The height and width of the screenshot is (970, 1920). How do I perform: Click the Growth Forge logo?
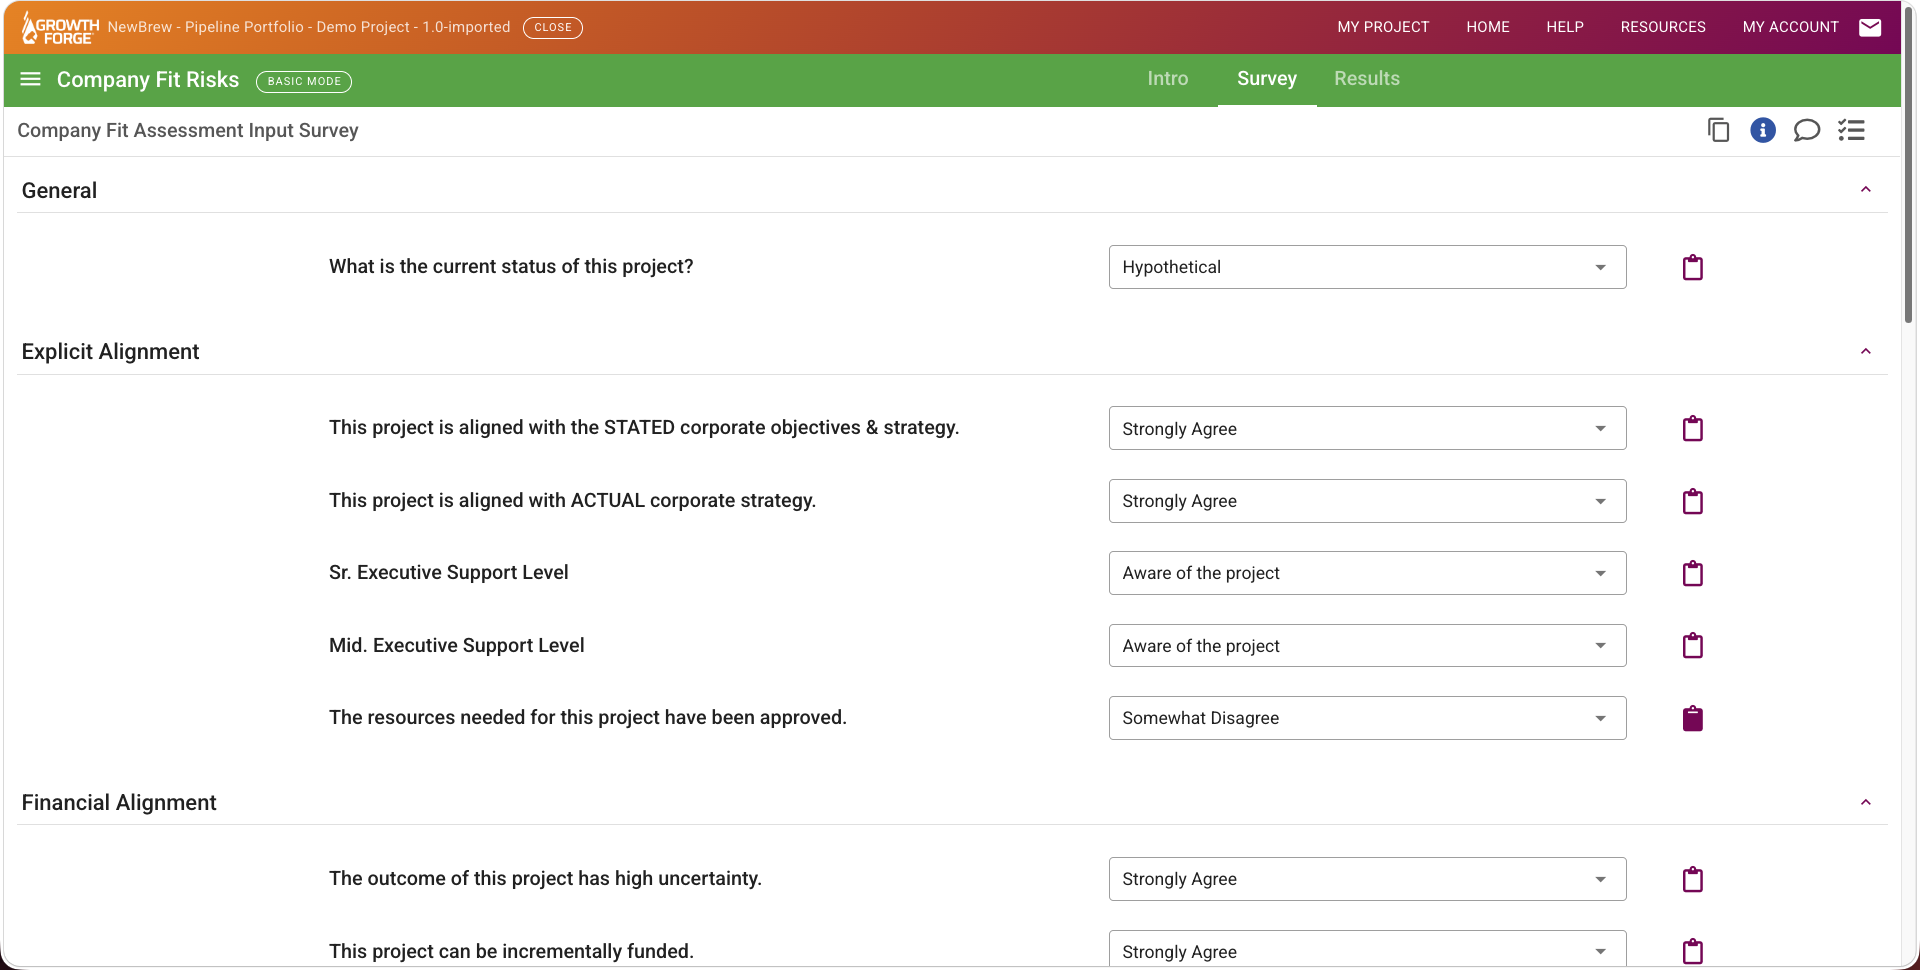(60, 28)
